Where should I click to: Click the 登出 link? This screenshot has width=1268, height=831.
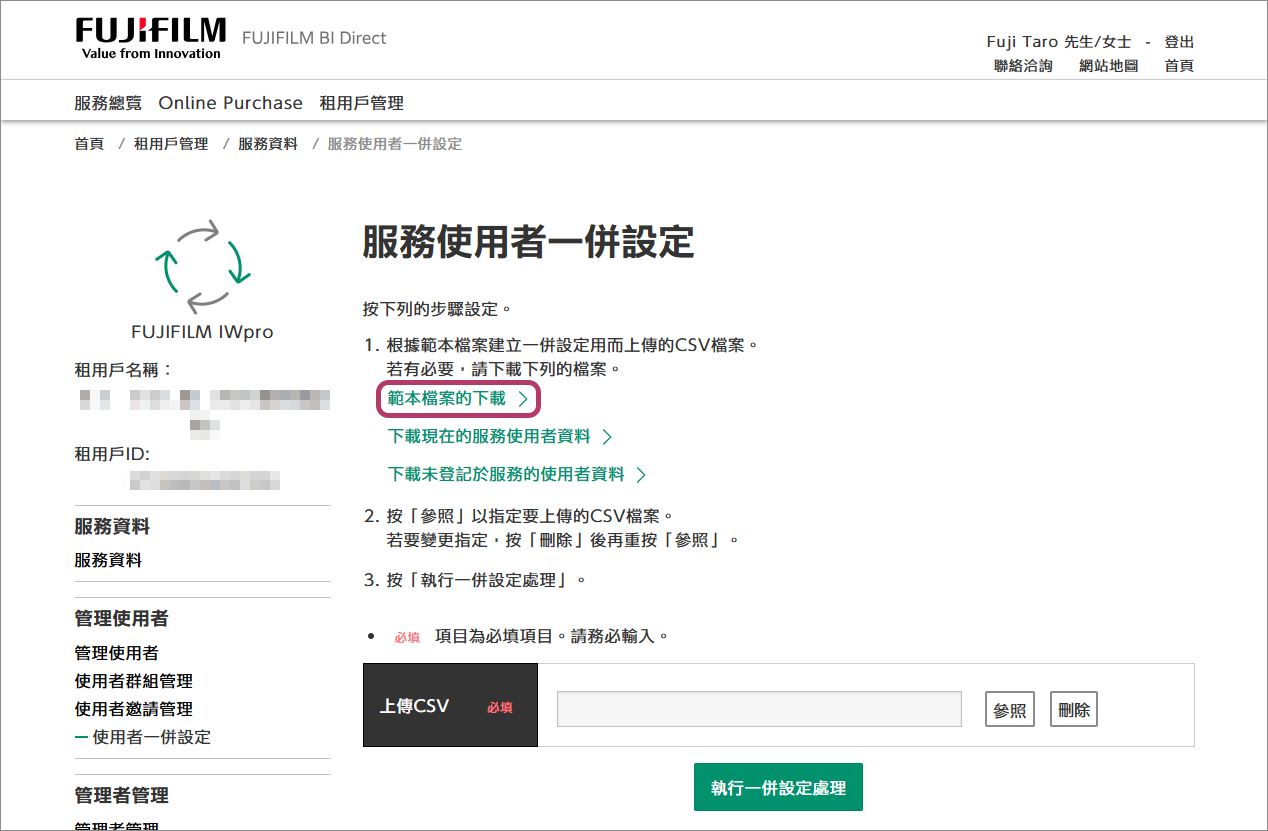1179,42
